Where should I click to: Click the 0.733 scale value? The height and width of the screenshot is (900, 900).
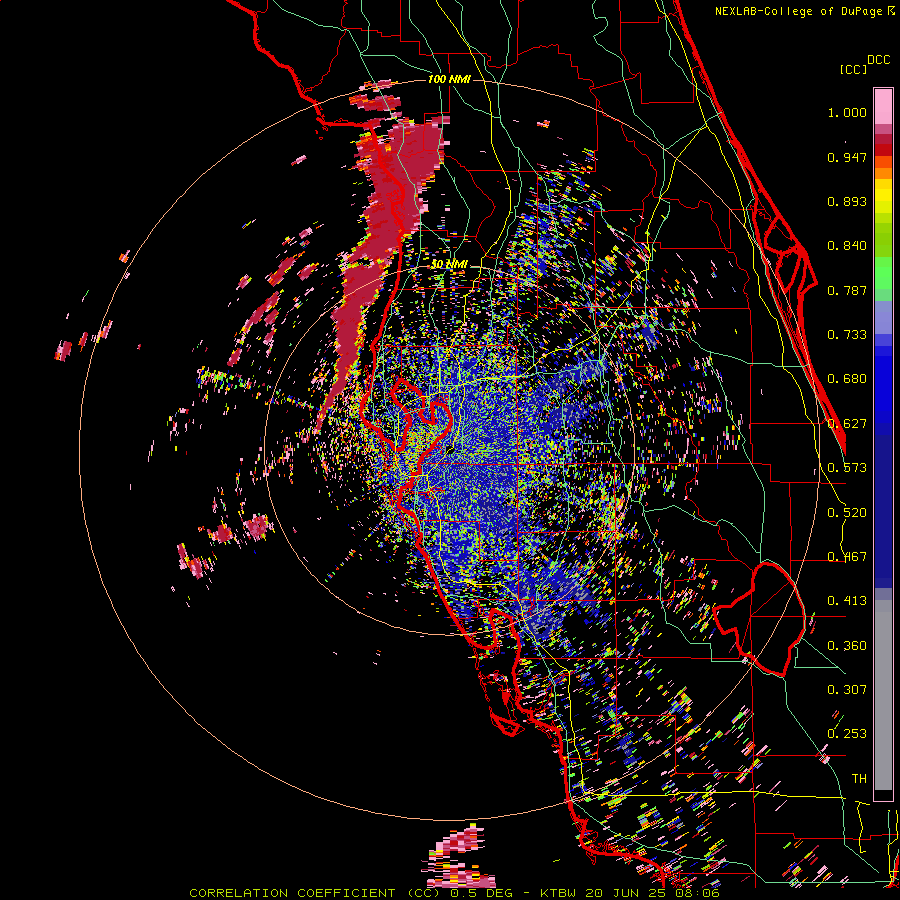[x=847, y=335]
